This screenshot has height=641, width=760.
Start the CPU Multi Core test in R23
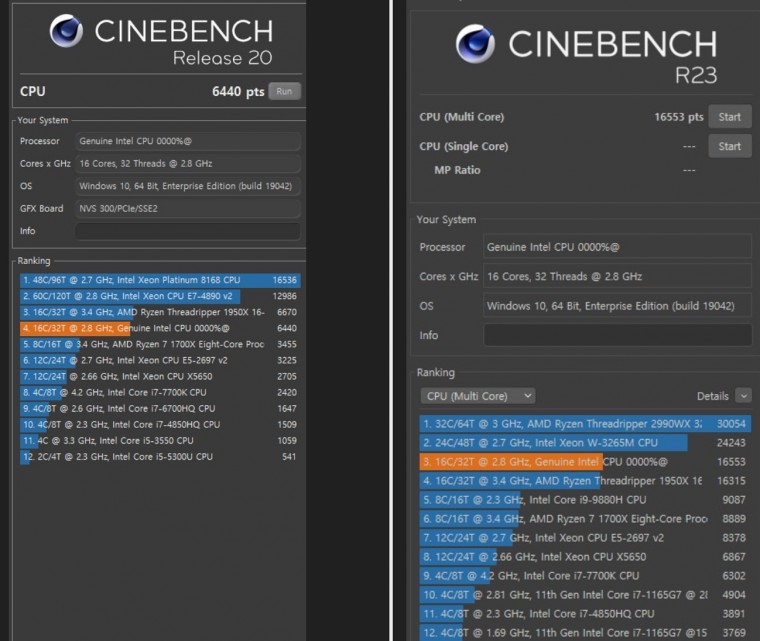(729, 117)
